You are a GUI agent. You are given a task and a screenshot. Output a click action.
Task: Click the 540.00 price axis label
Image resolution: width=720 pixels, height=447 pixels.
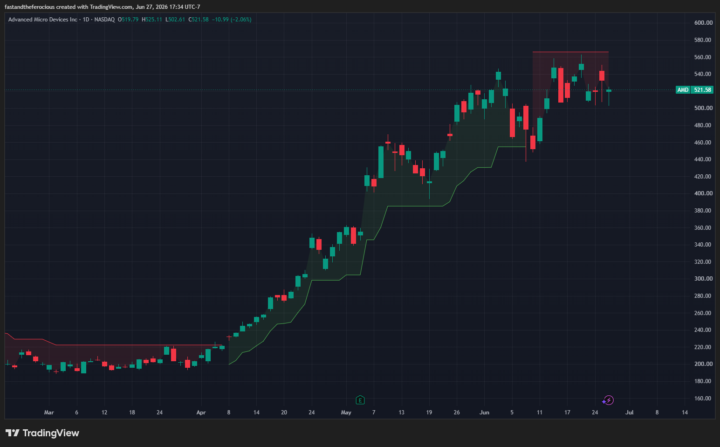click(703, 74)
